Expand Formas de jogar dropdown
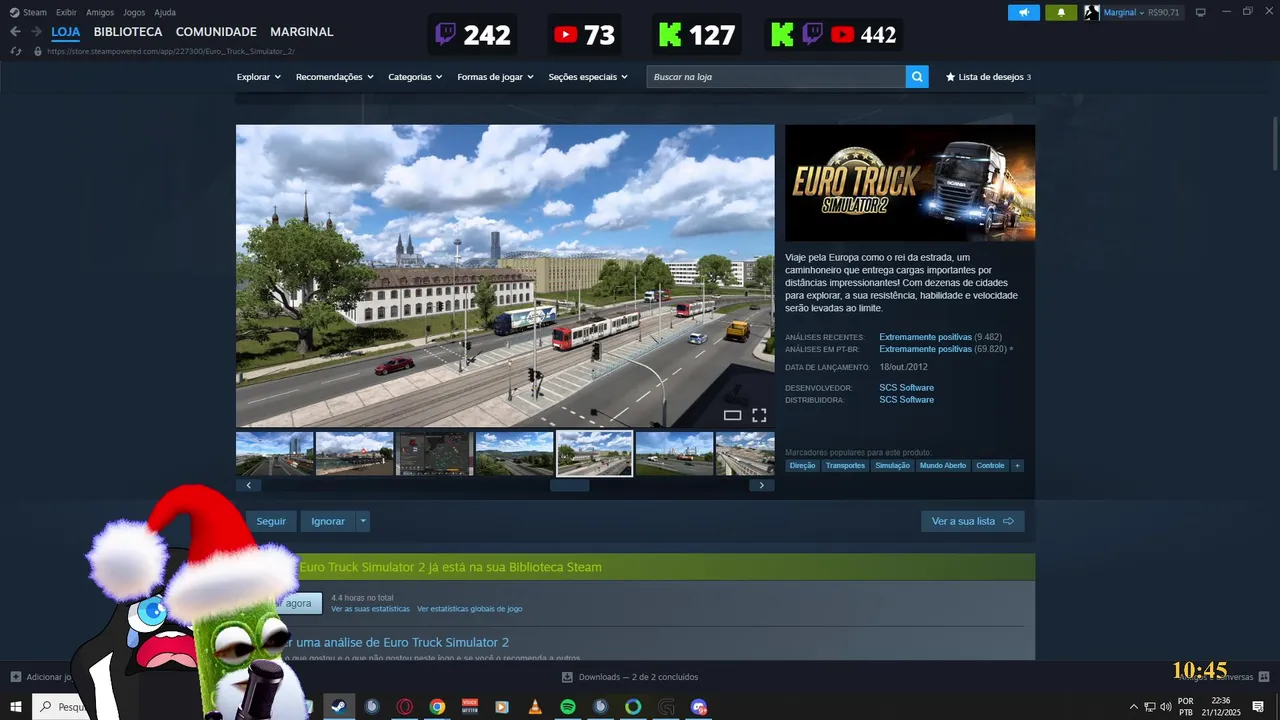This screenshot has width=1280, height=720. [x=495, y=77]
